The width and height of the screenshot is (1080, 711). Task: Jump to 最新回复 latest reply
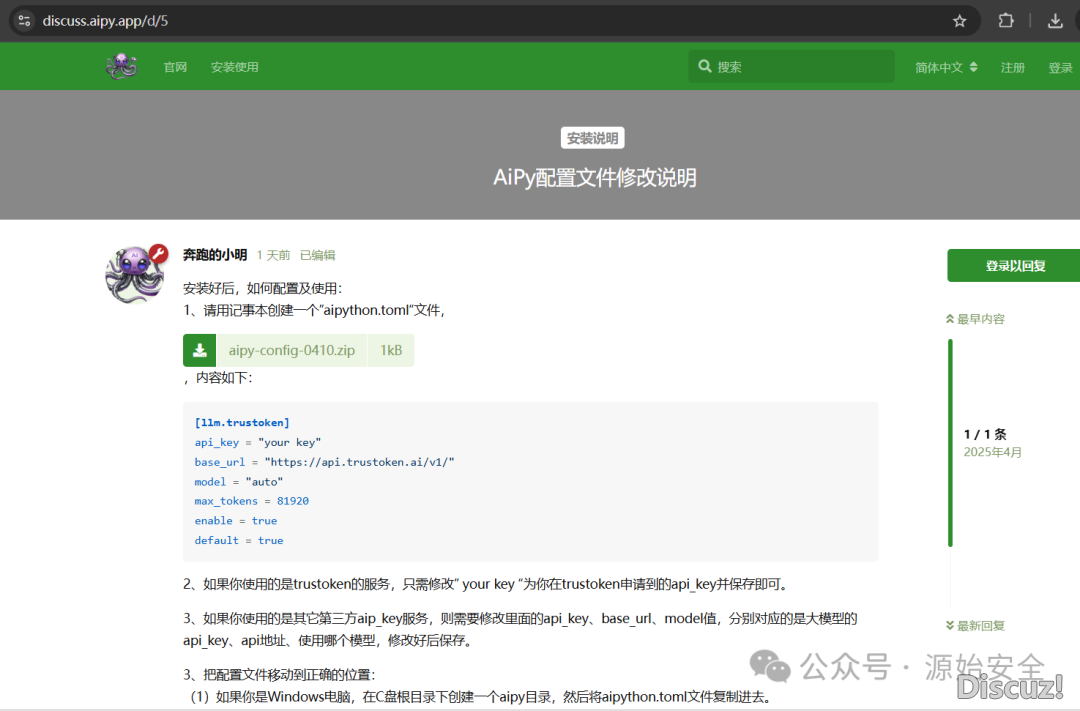[975, 626]
